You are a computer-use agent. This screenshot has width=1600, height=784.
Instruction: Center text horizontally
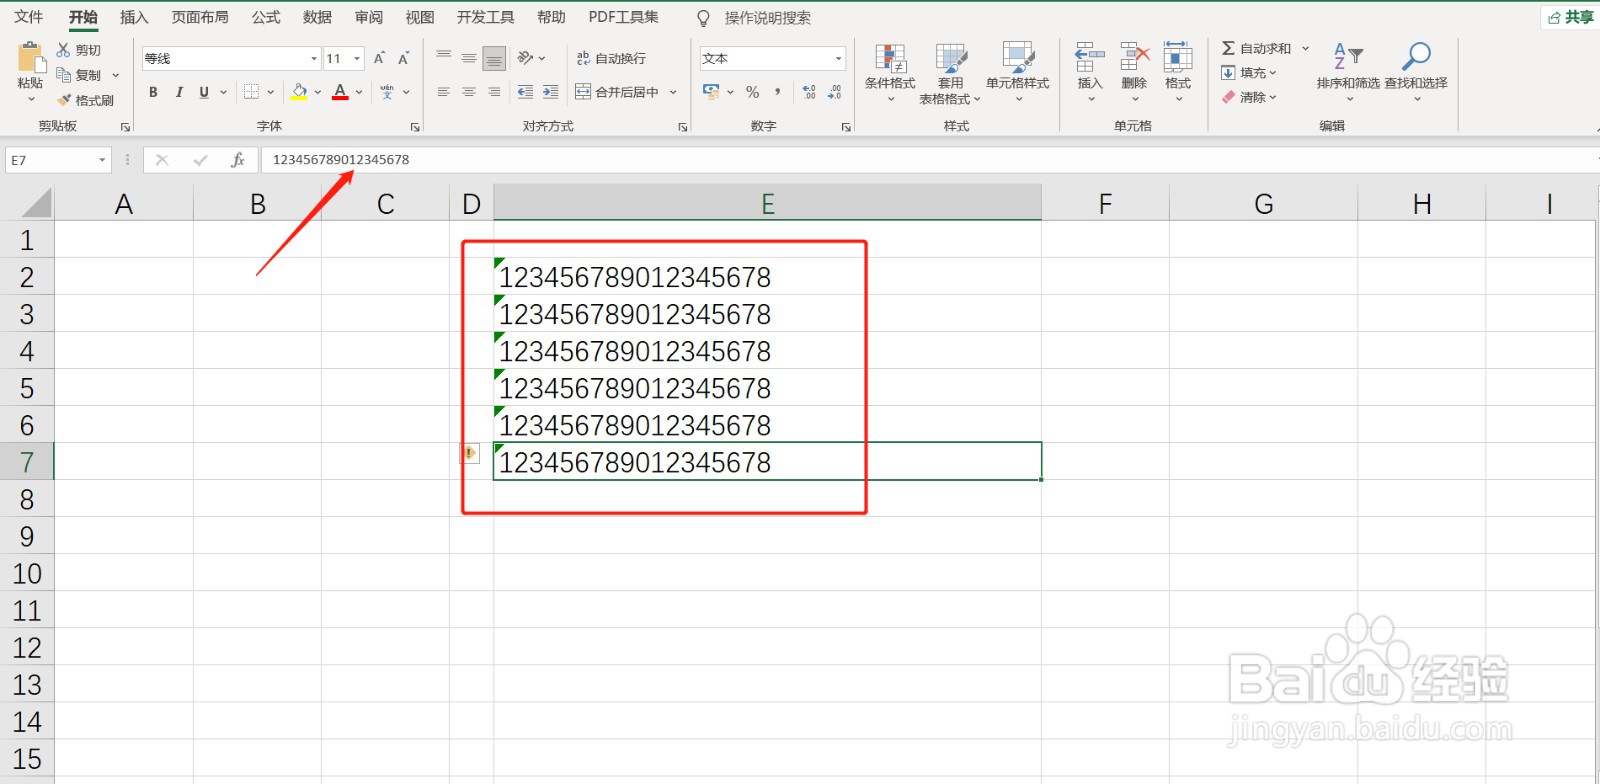[x=469, y=92]
